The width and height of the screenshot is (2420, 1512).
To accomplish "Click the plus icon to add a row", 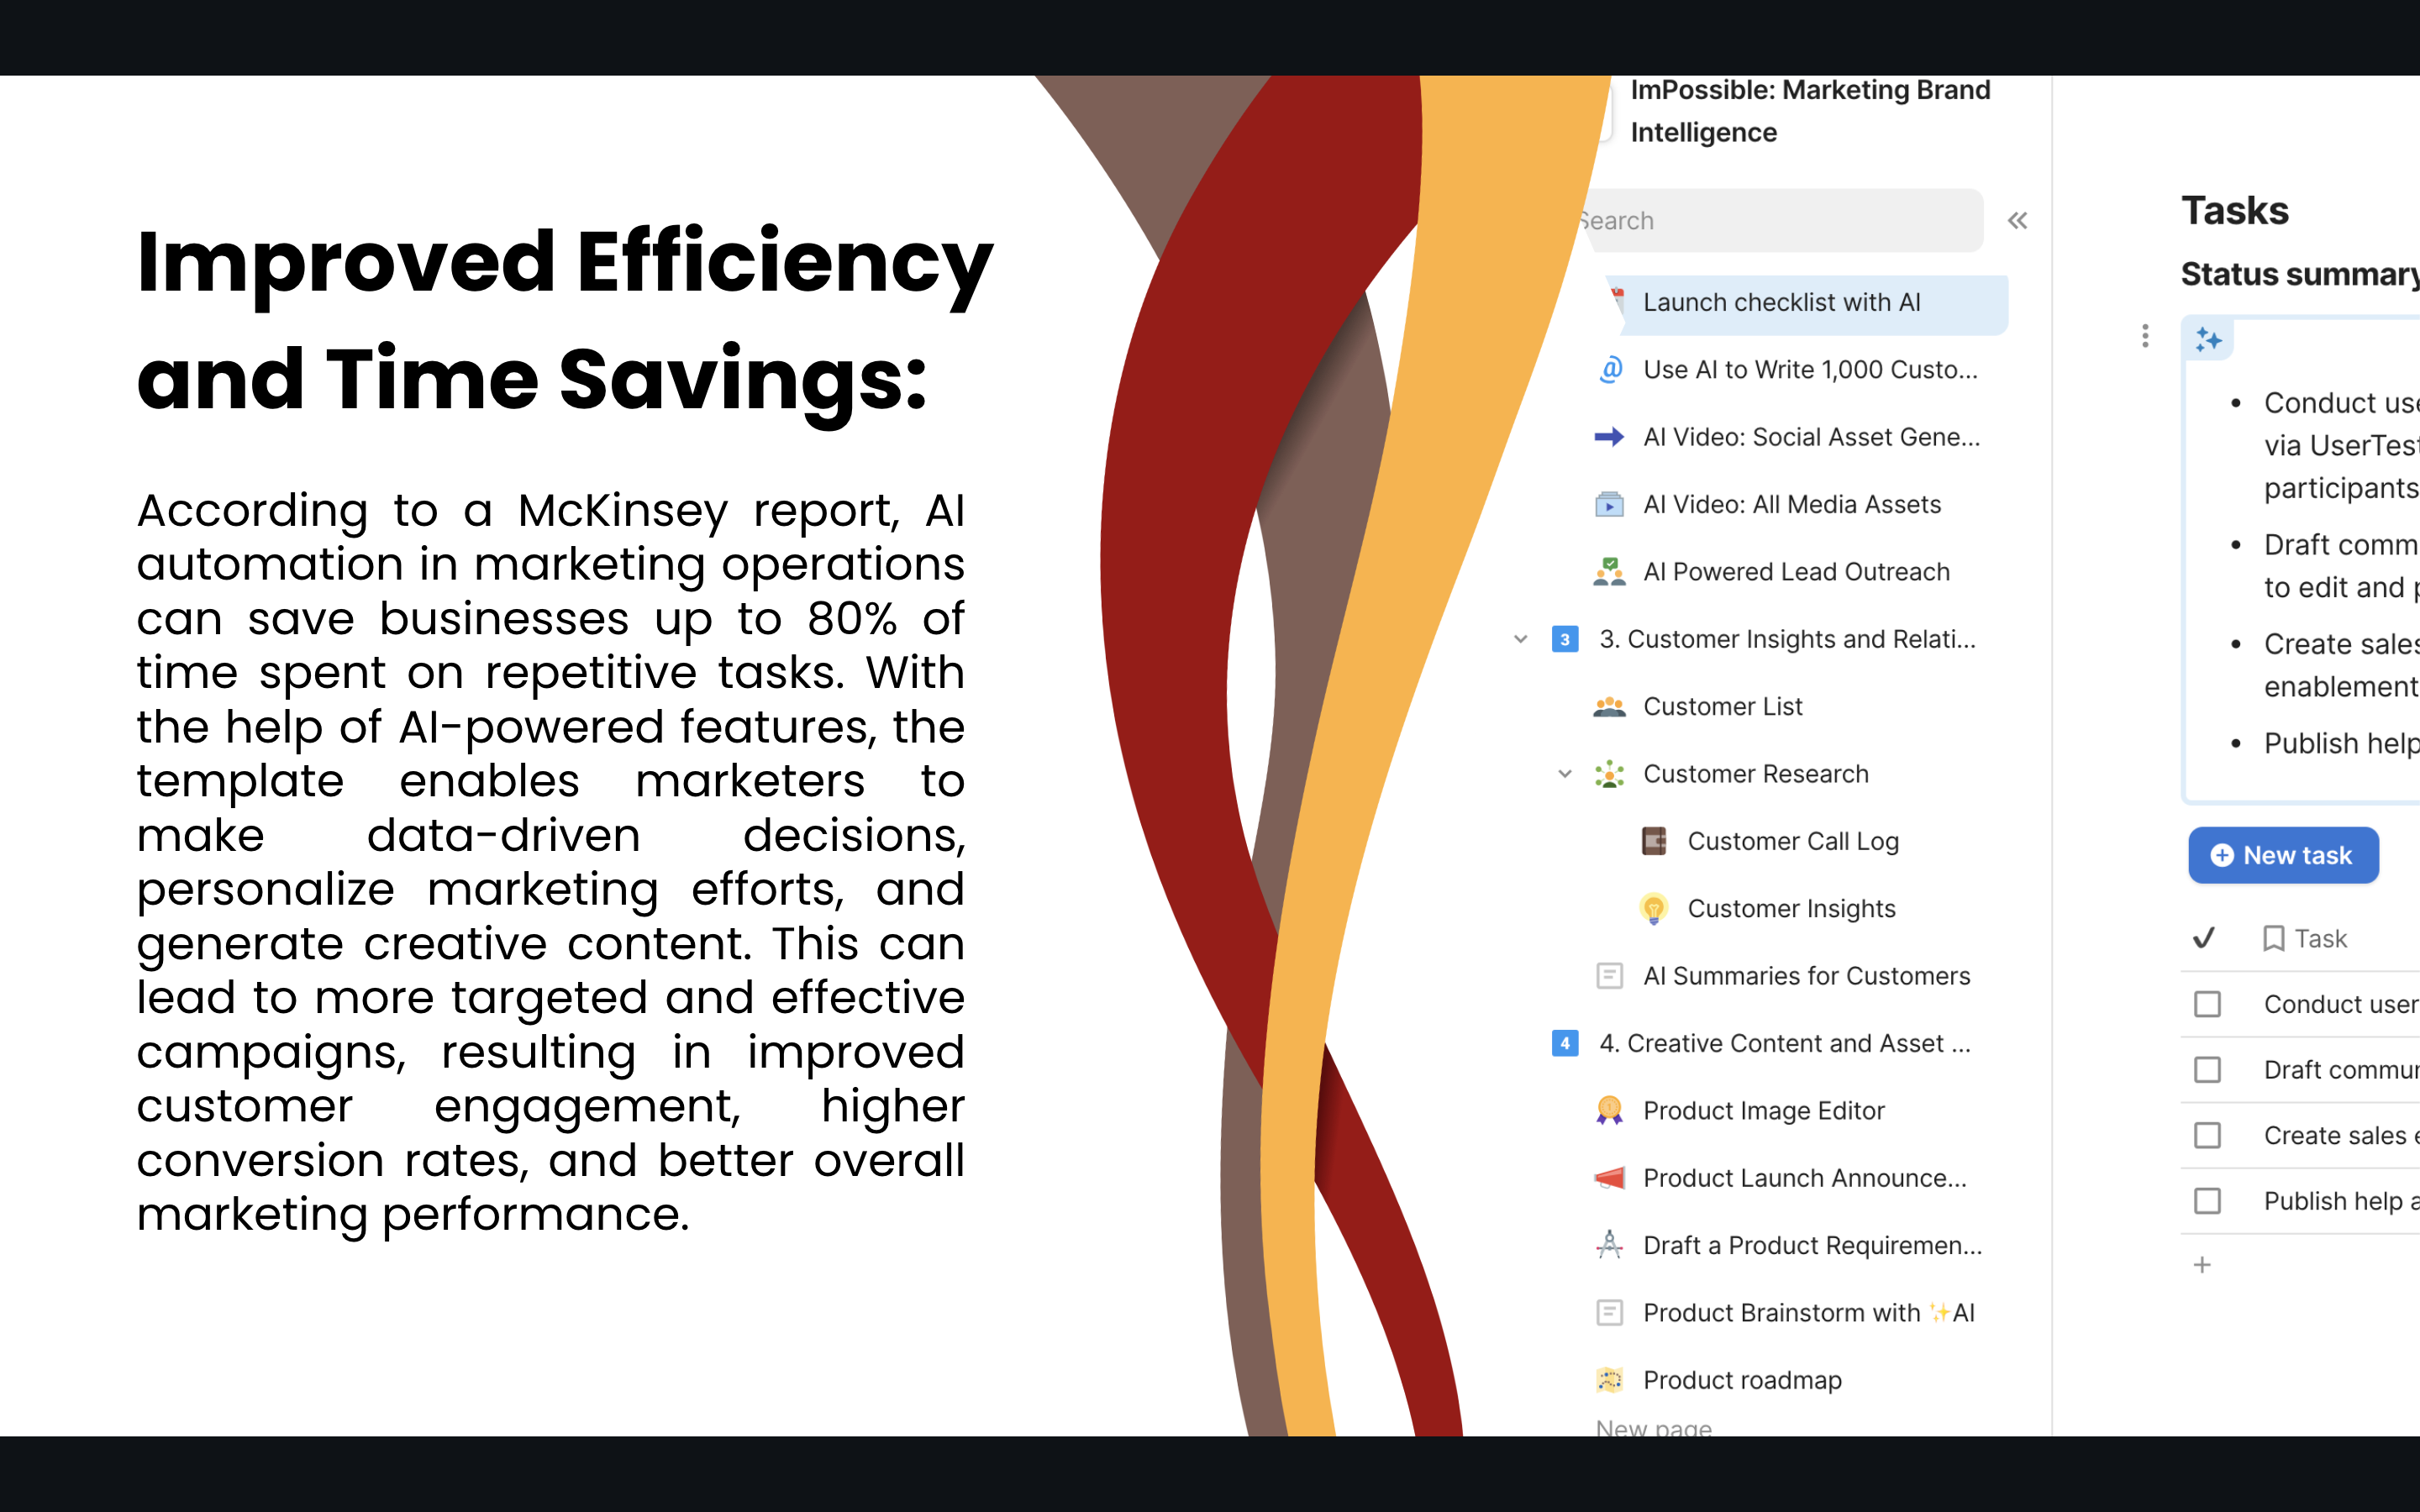I will 2202,1265.
